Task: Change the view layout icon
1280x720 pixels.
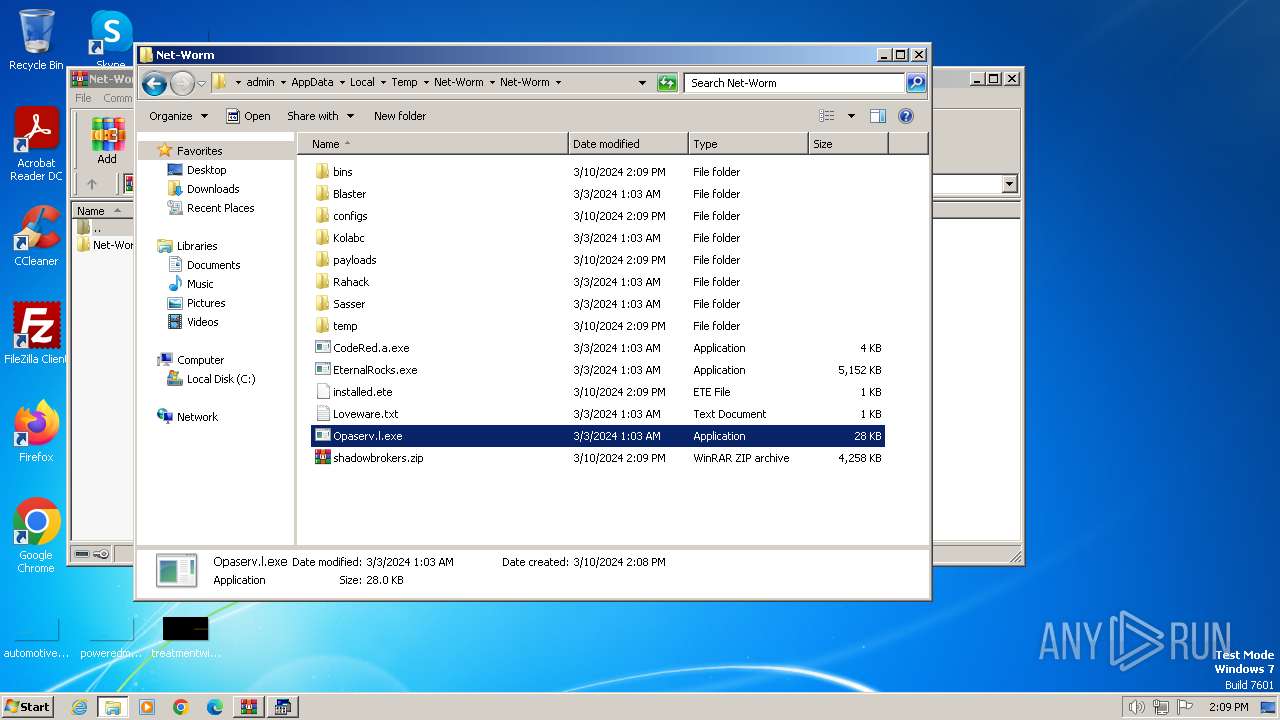Action: coord(826,116)
